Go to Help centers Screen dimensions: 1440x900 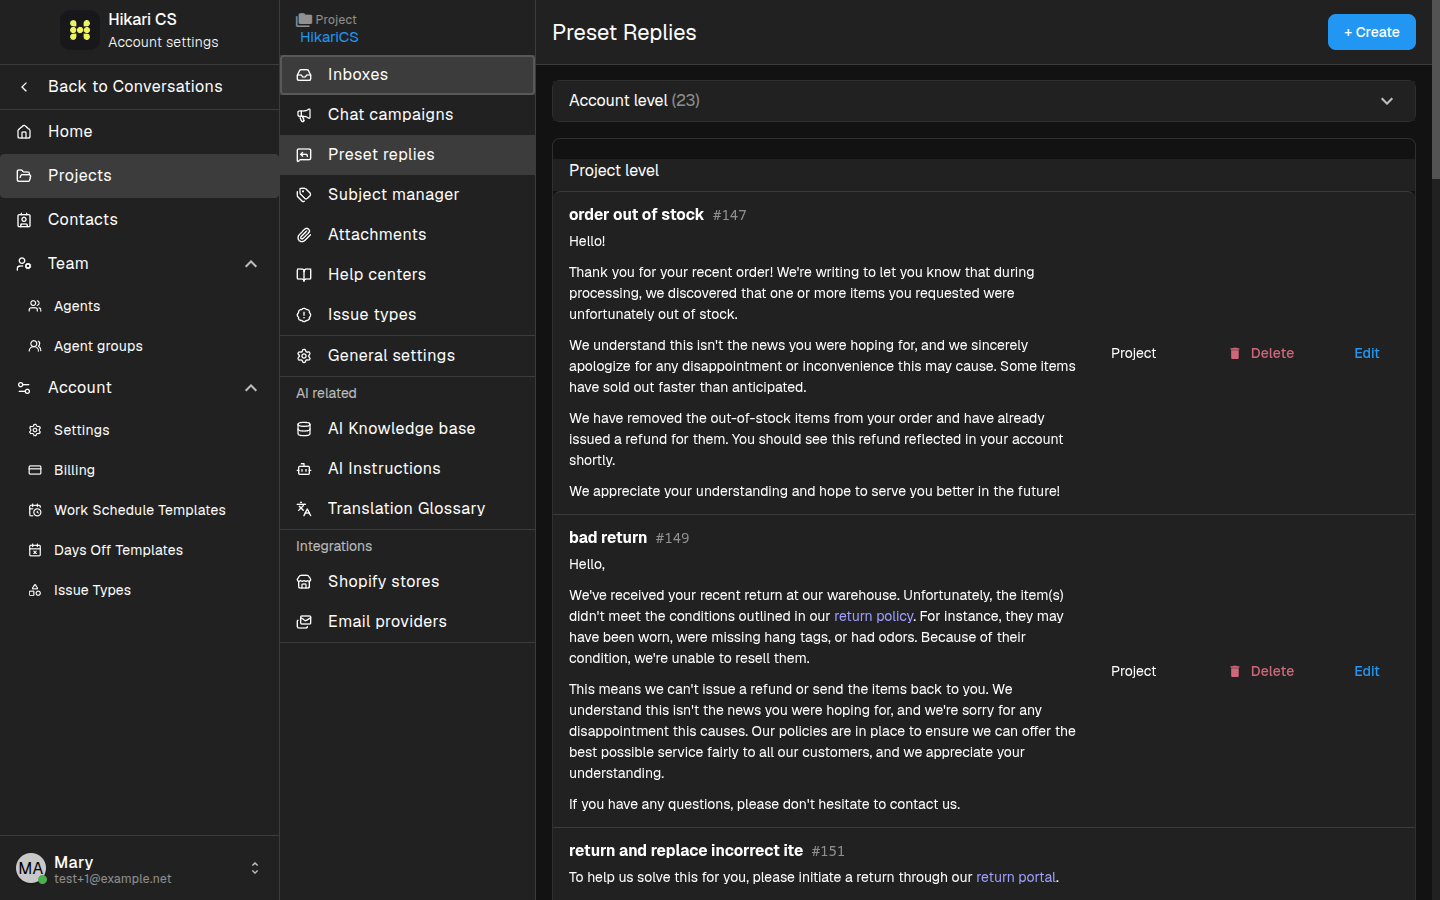[408, 275]
